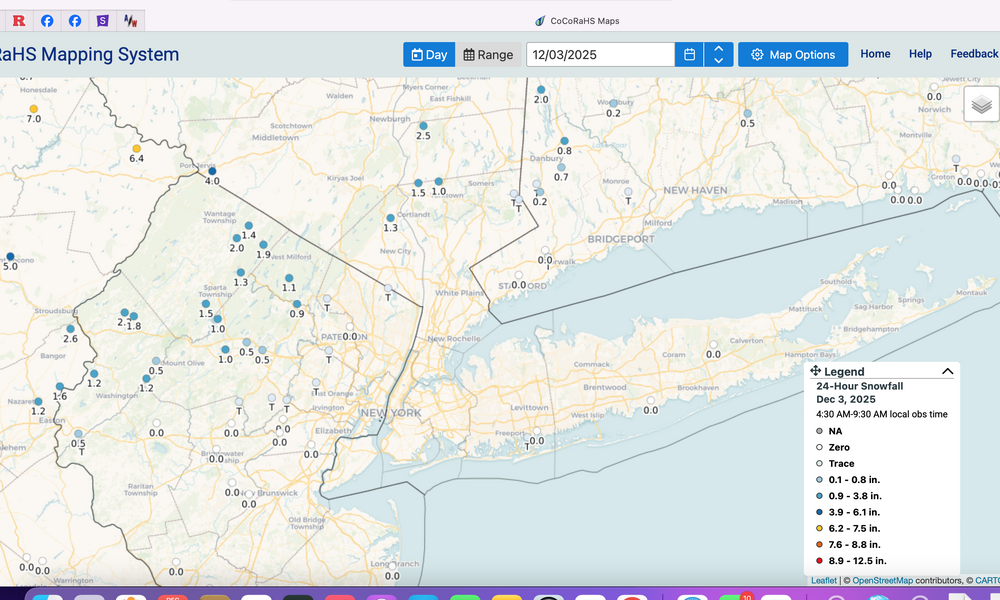Click the yellow 6.4 snowfall marker
This screenshot has width=1000, height=600.
click(137, 149)
